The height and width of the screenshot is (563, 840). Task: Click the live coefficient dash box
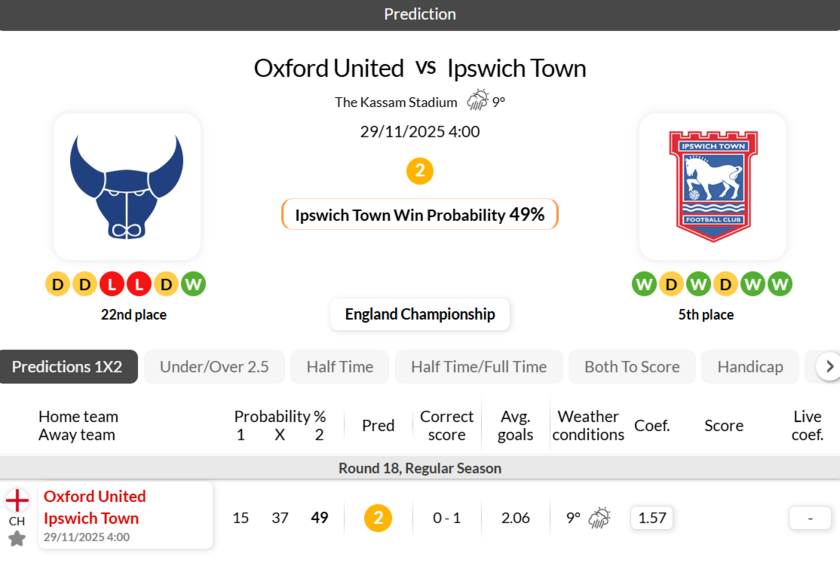(x=810, y=518)
